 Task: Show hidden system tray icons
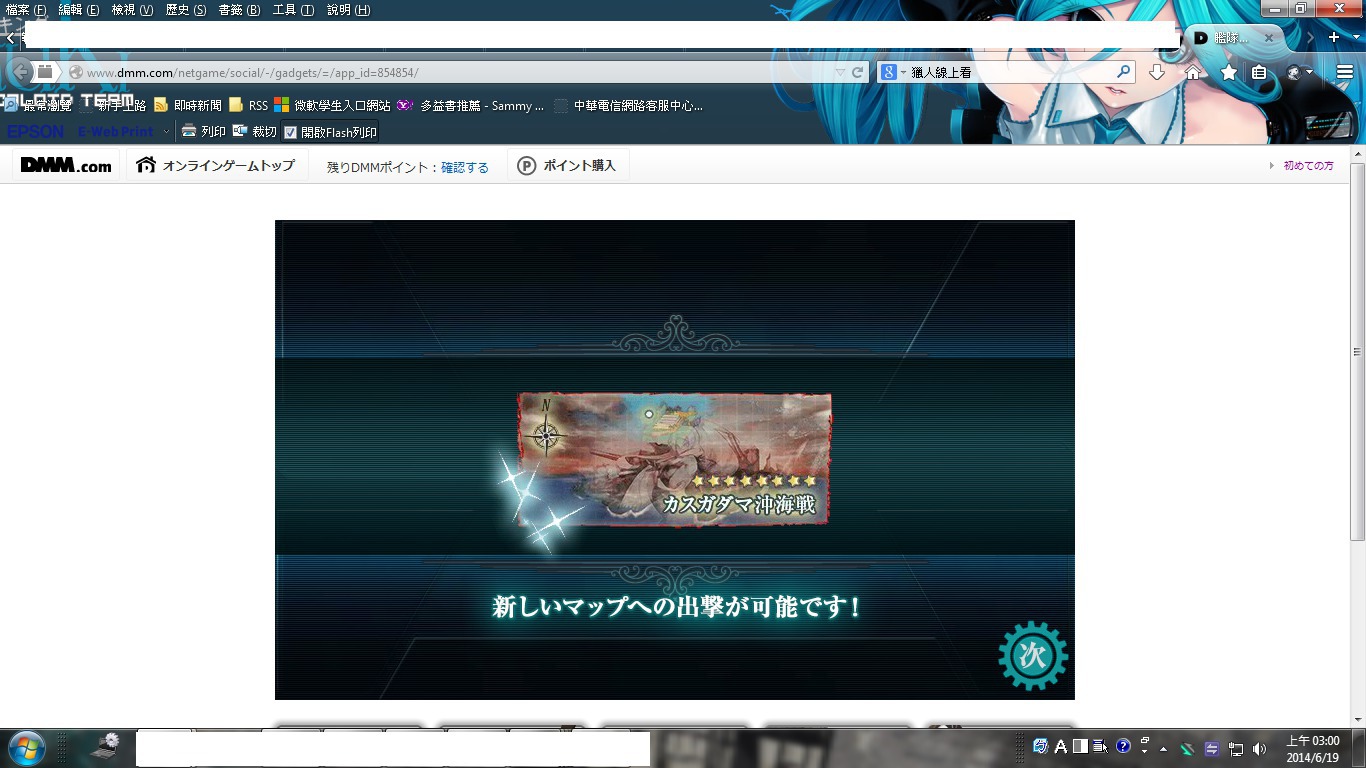click(1163, 748)
